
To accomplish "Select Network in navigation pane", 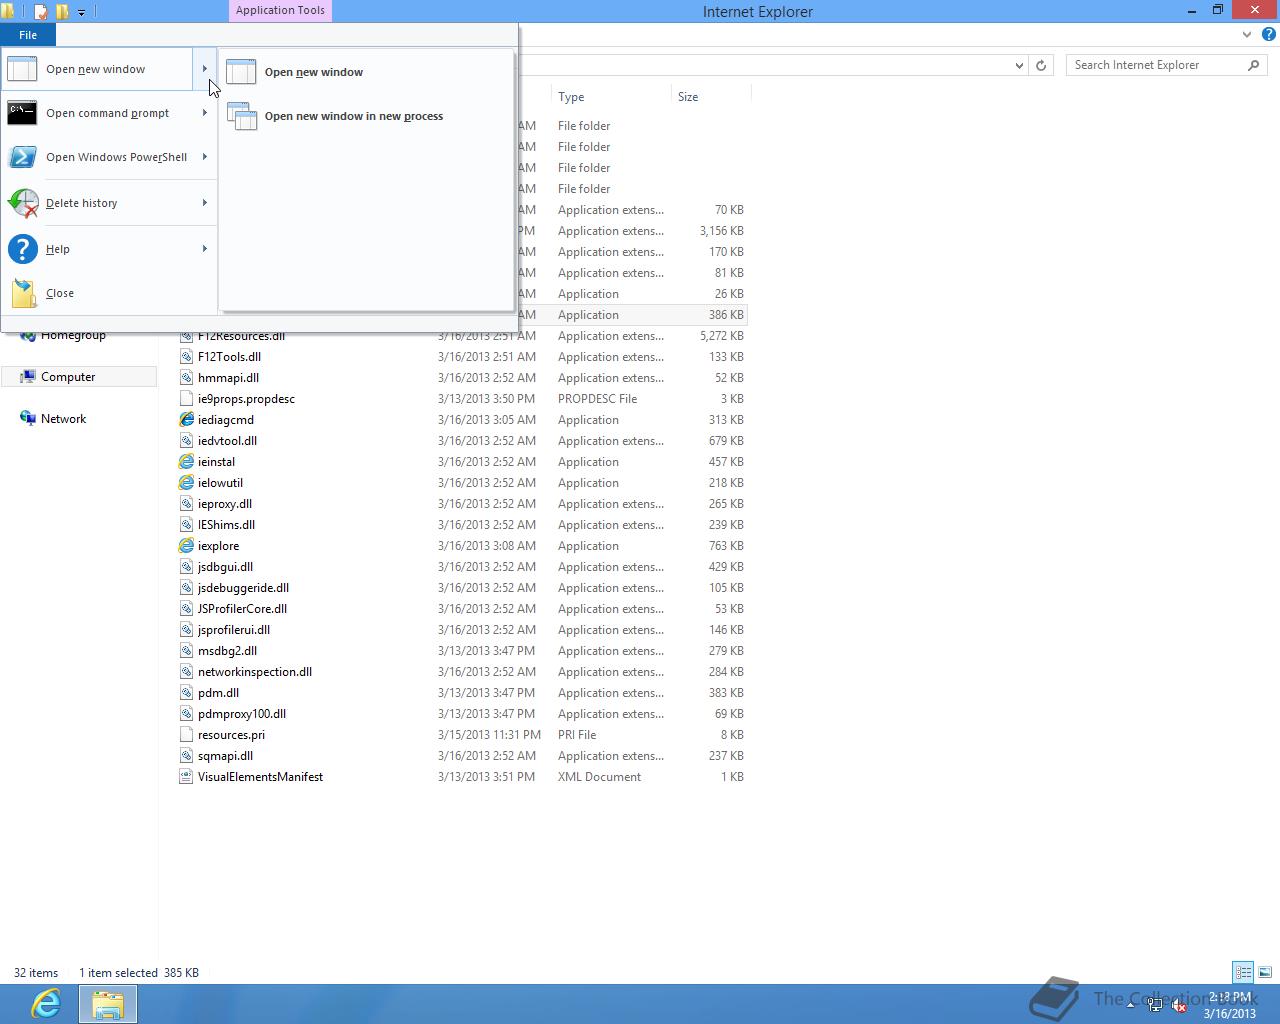I will (63, 419).
